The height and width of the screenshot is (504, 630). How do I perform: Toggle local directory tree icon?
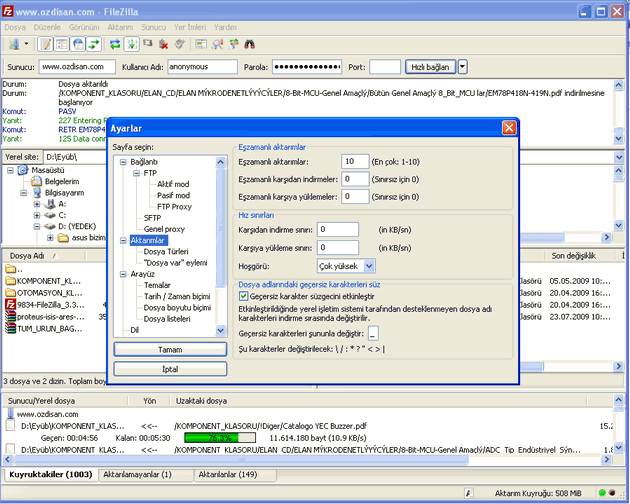[x=62, y=44]
